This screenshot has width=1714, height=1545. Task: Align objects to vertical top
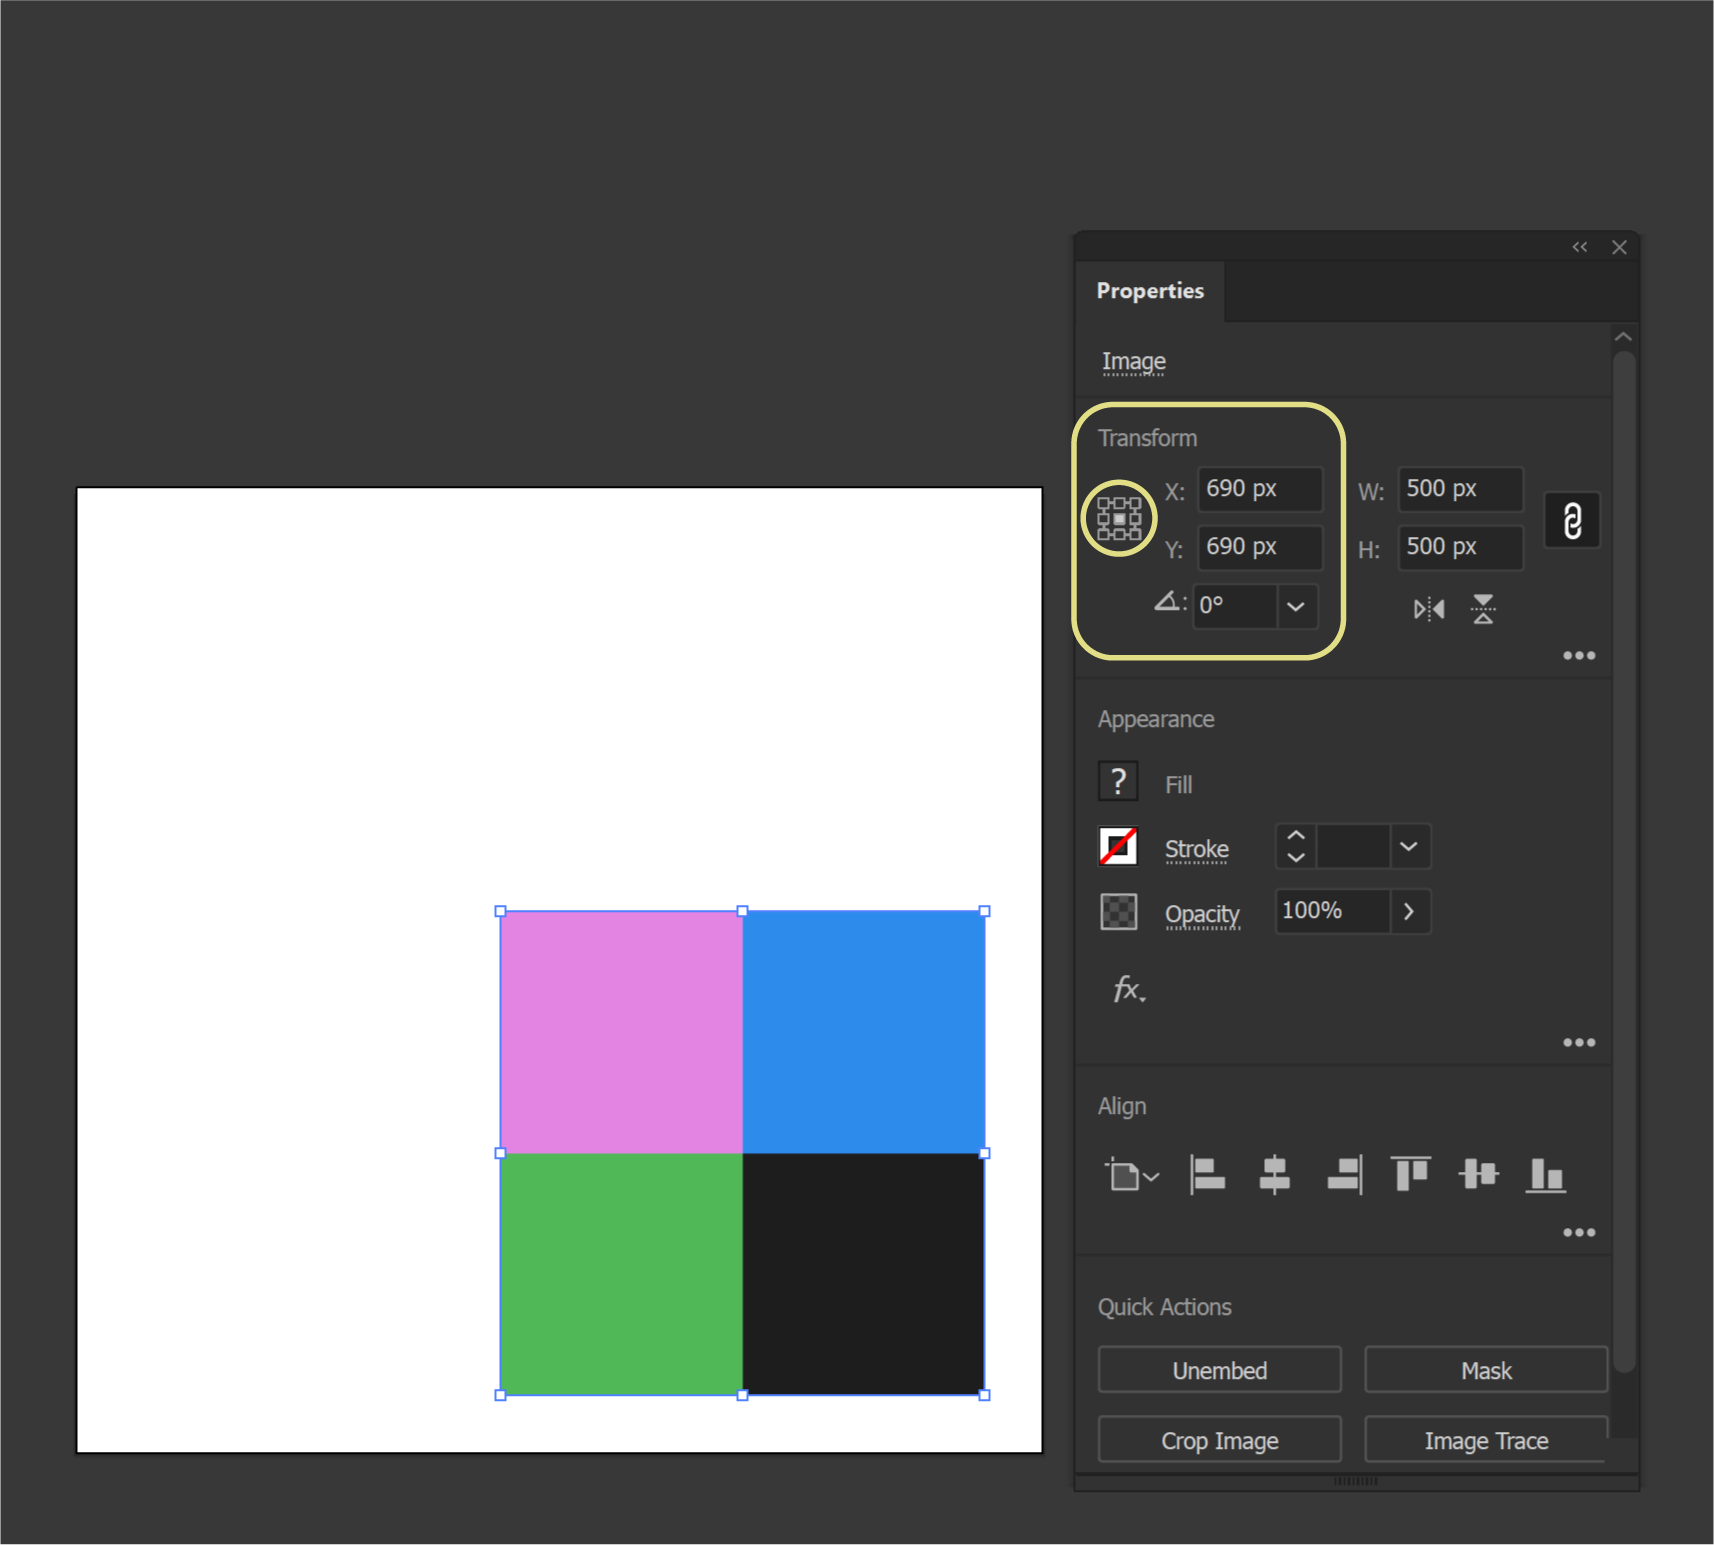(x=1411, y=1174)
